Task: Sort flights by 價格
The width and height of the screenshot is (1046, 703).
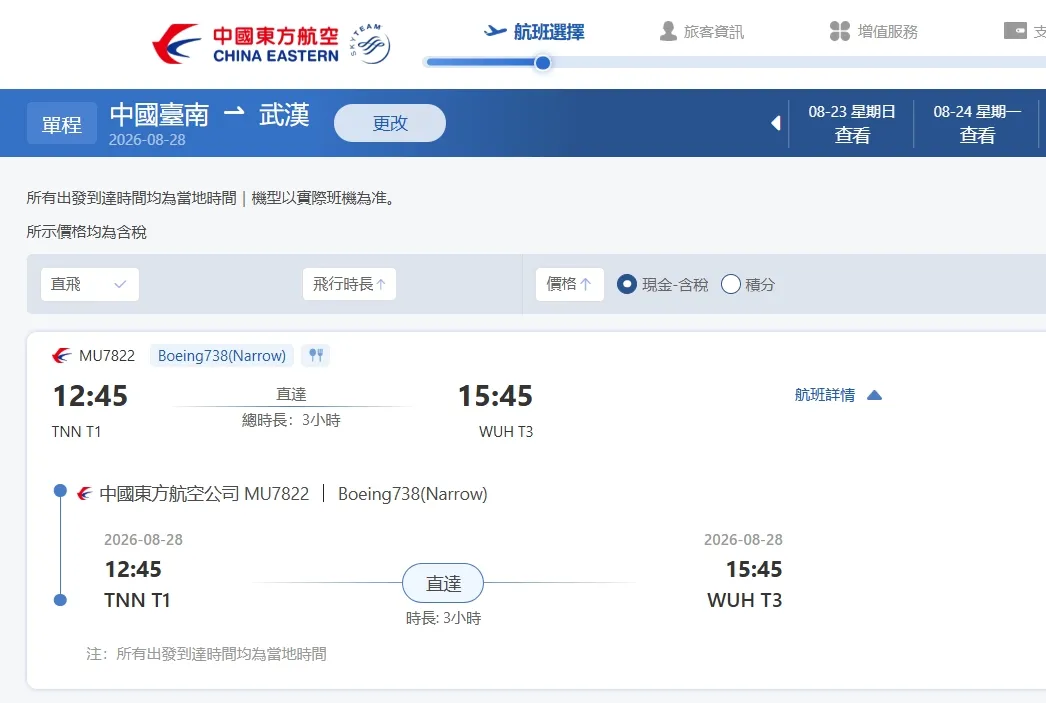Action: [x=570, y=284]
